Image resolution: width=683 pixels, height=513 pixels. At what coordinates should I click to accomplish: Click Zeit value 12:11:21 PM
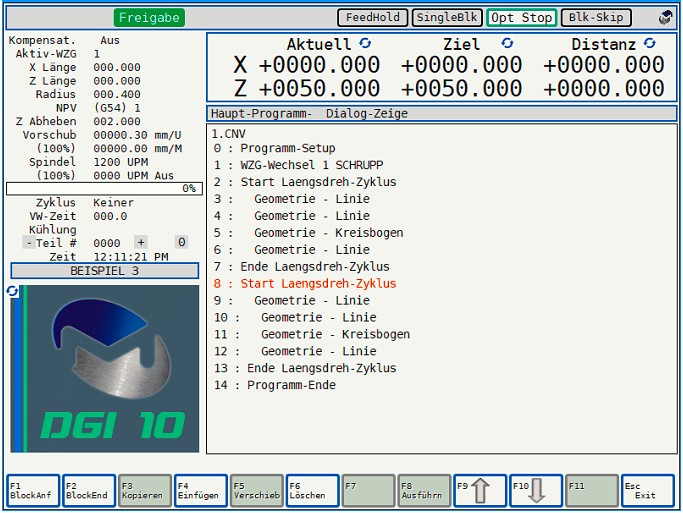point(131,257)
